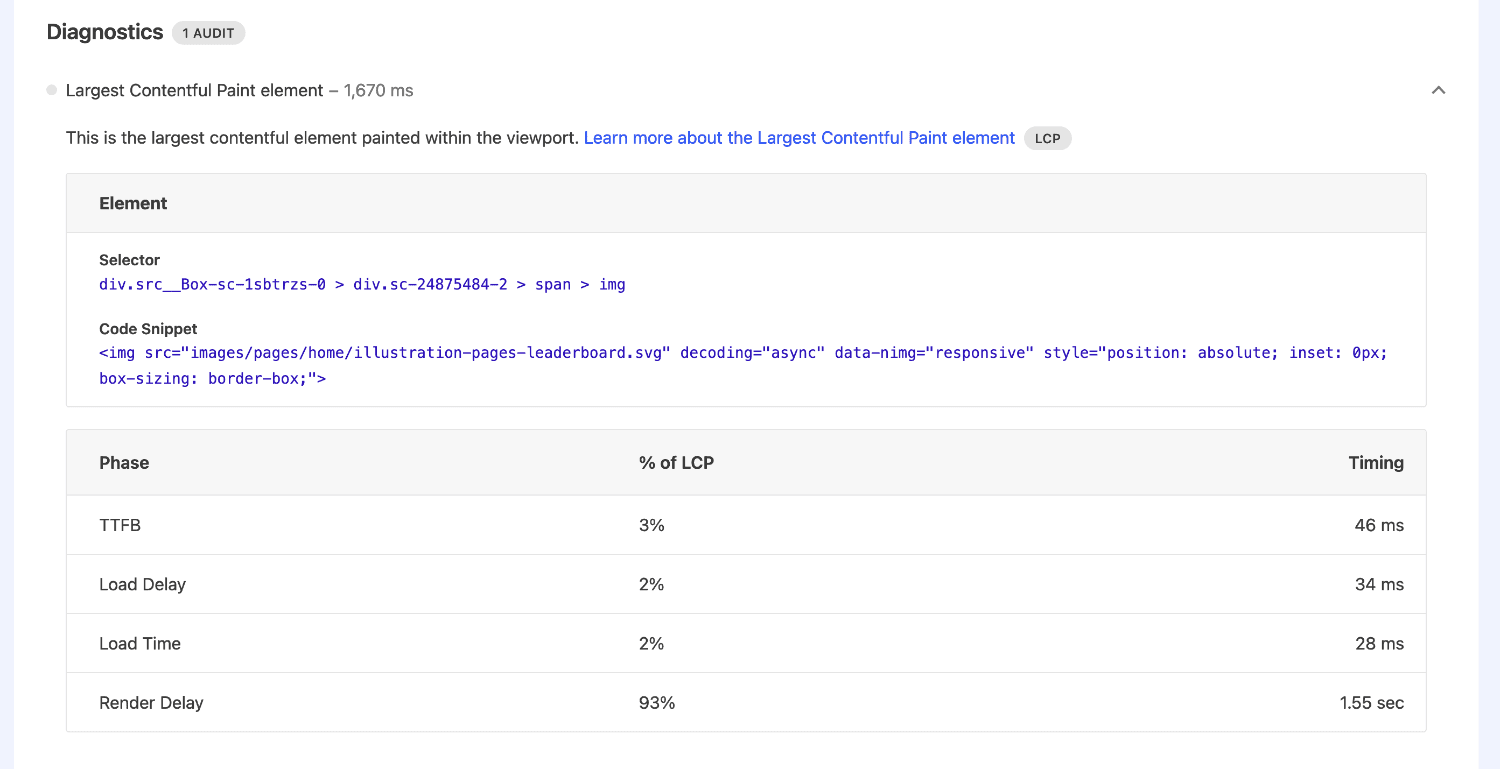
Task: Click the Phase column header
Action: 124,462
